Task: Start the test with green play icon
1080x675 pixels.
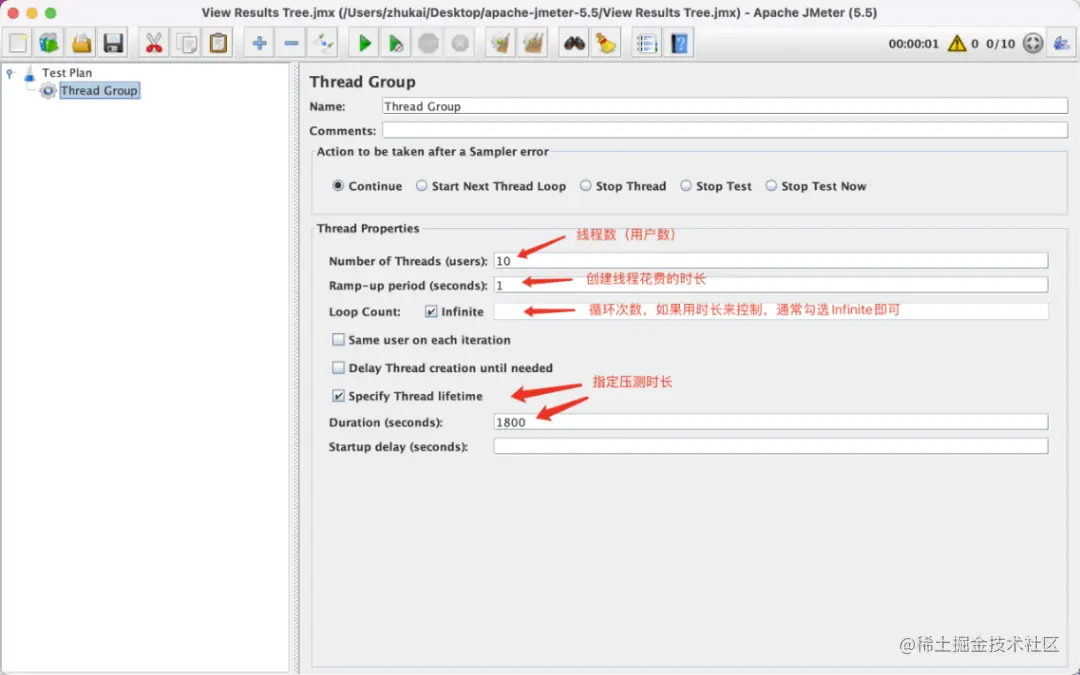Action: (364, 43)
